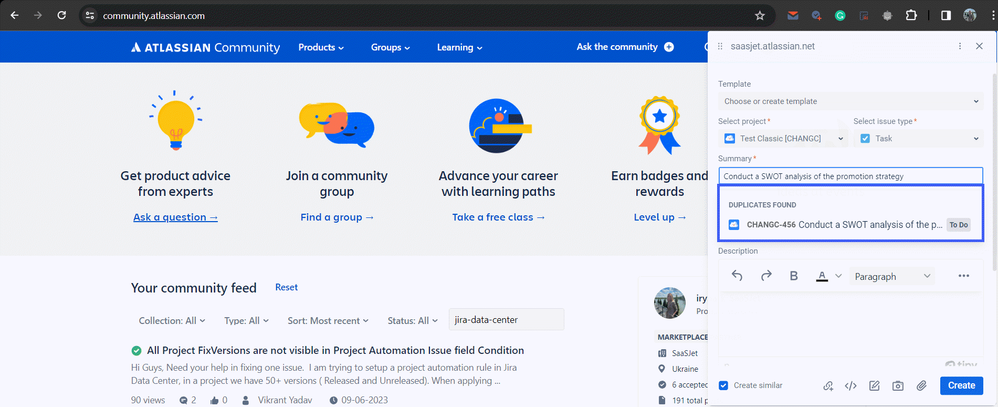Open the AI screen recorder extension
Screen dimensions: 998x407
click(864, 16)
